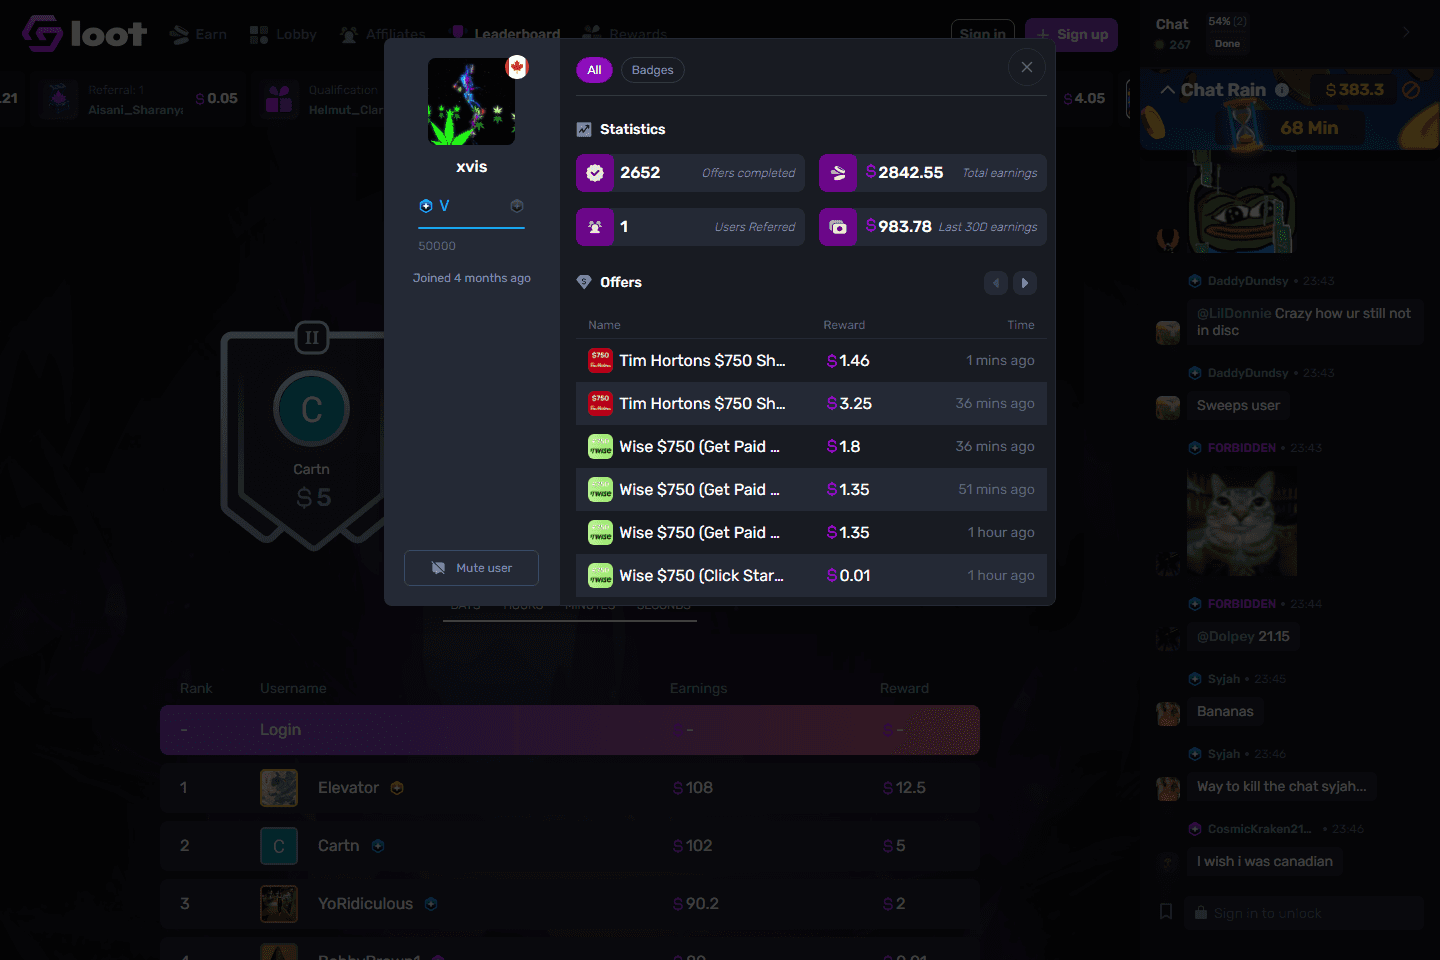Click the Sign up button
Image resolution: width=1440 pixels, height=960 pixels.
1071,34
